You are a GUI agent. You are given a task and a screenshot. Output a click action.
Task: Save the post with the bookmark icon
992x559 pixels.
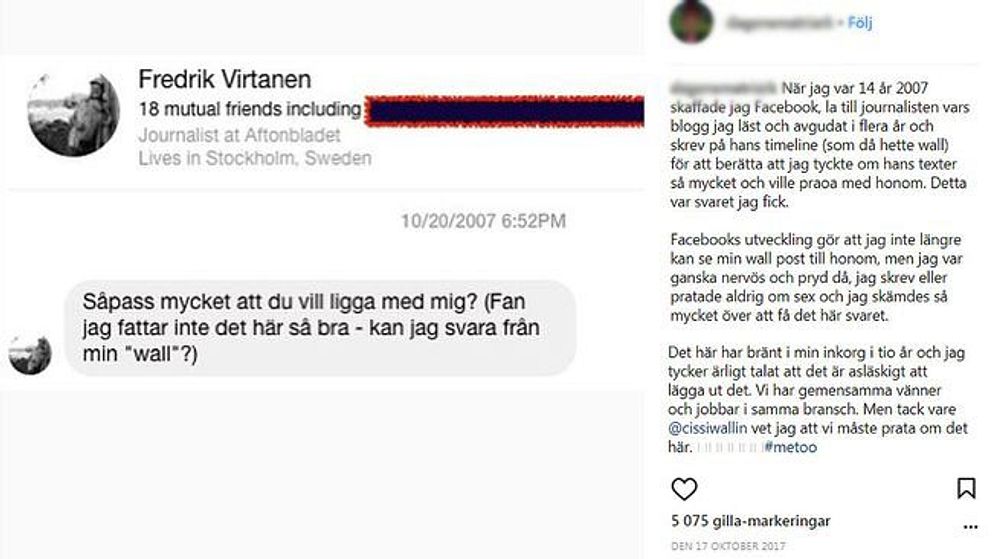pos(965,488)
